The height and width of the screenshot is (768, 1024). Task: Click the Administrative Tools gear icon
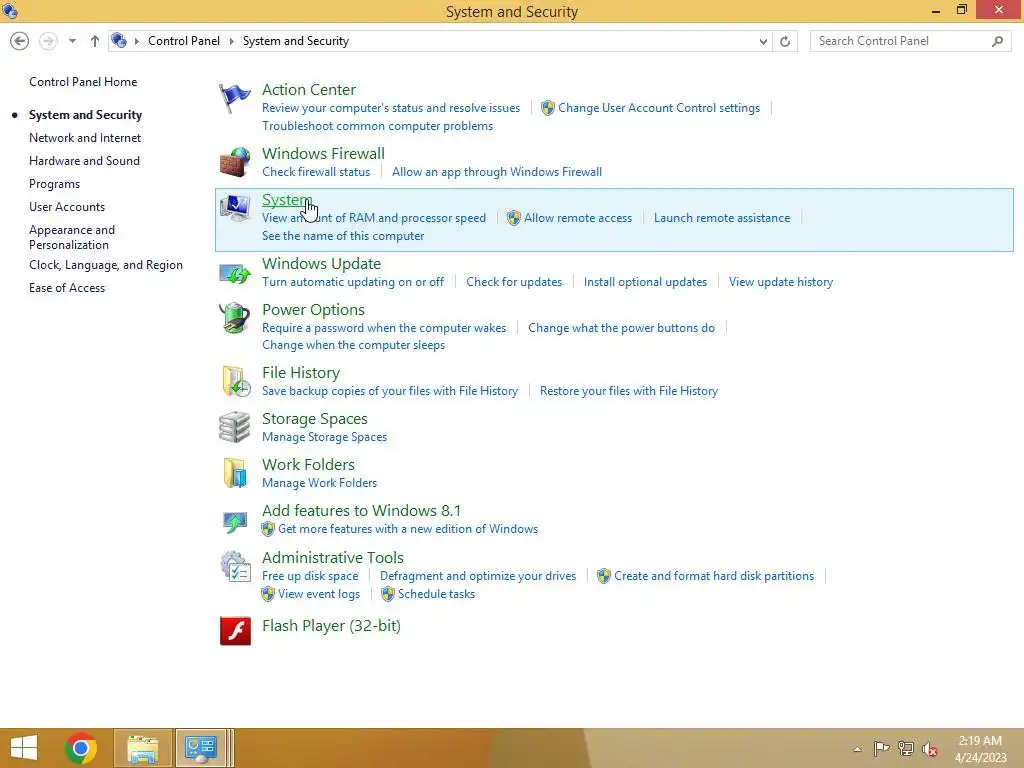point(235,567)
